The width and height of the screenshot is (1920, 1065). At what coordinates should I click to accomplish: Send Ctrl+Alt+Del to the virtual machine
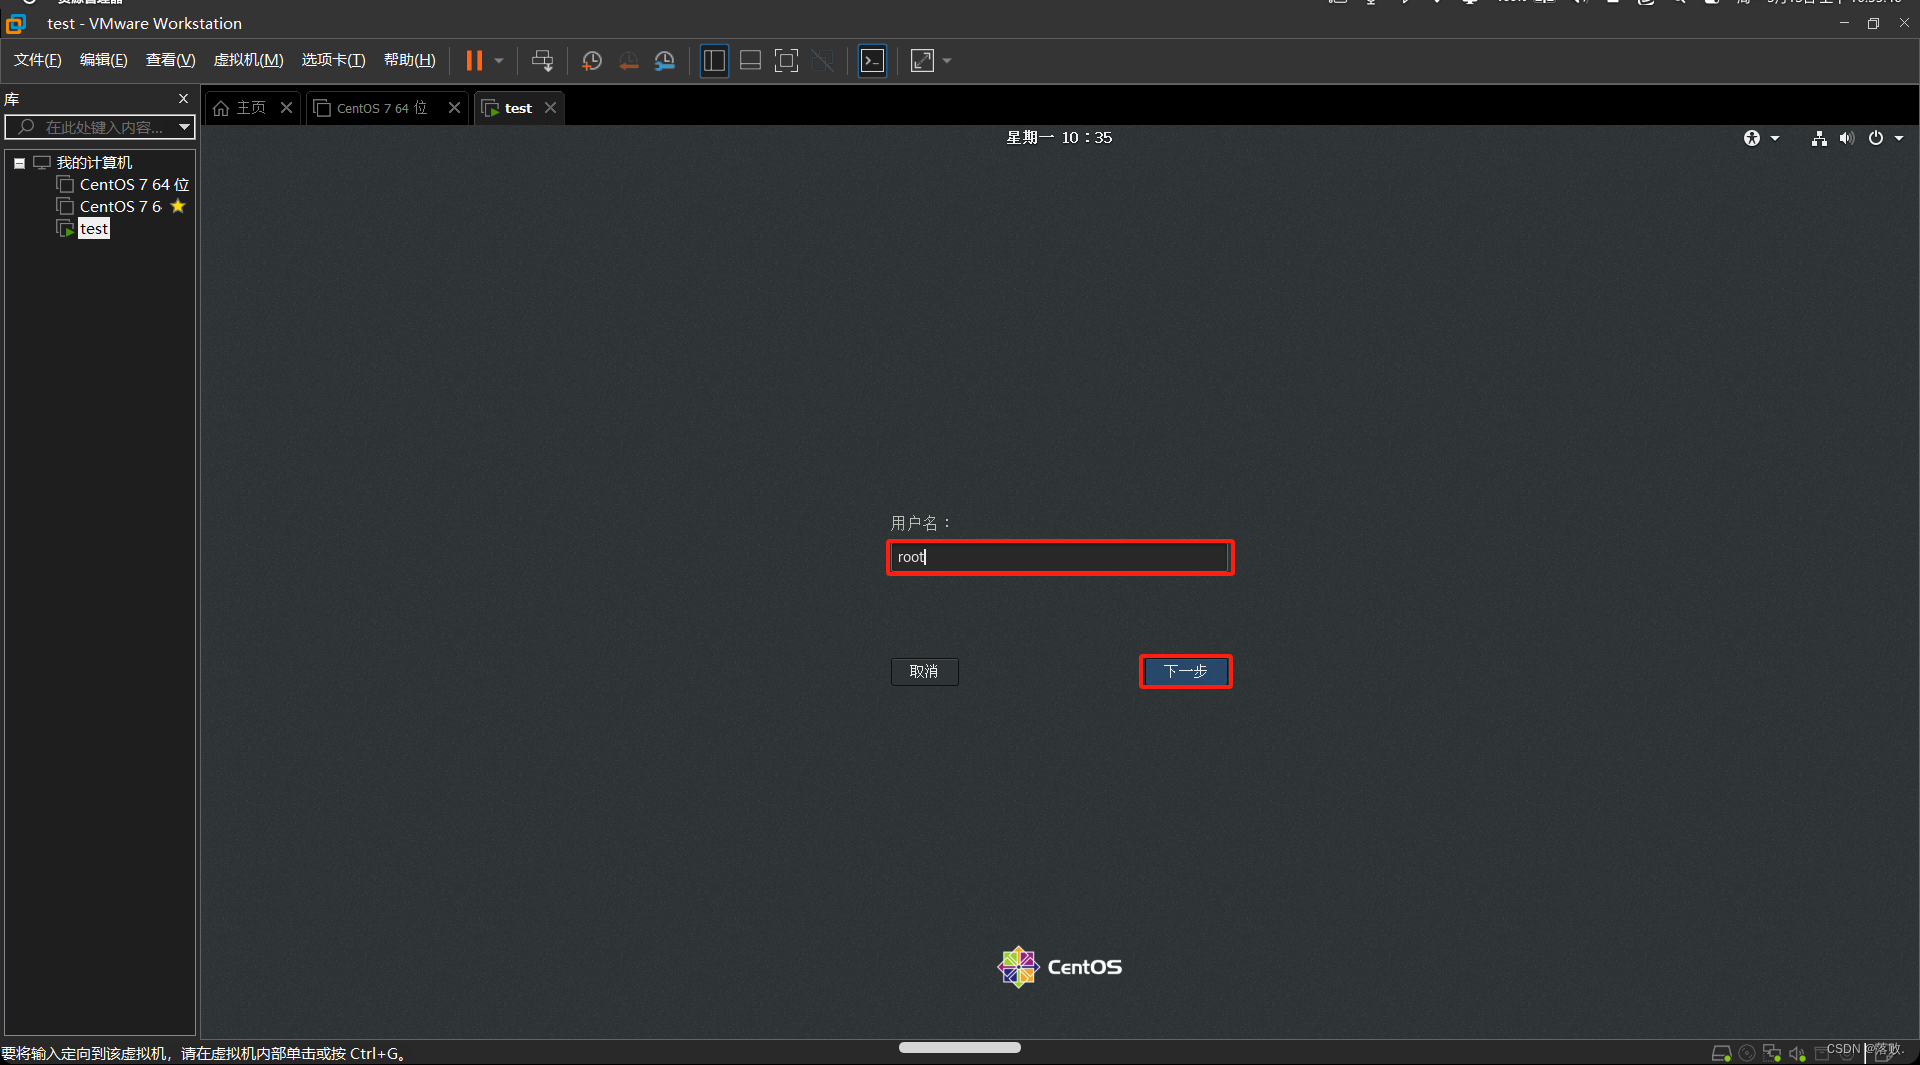pyautogui.click(x=542, y=61)
